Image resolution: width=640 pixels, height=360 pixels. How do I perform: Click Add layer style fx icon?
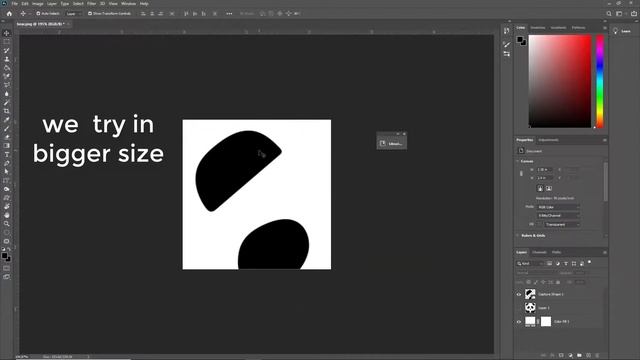coord(552,356)
